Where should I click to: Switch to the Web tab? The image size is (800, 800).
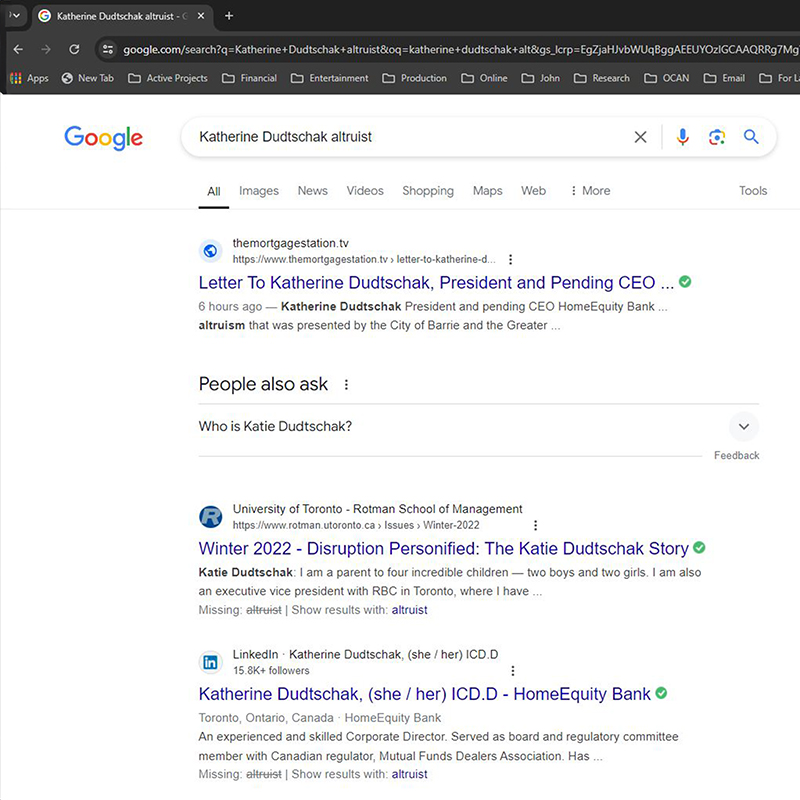coord(533,191)
